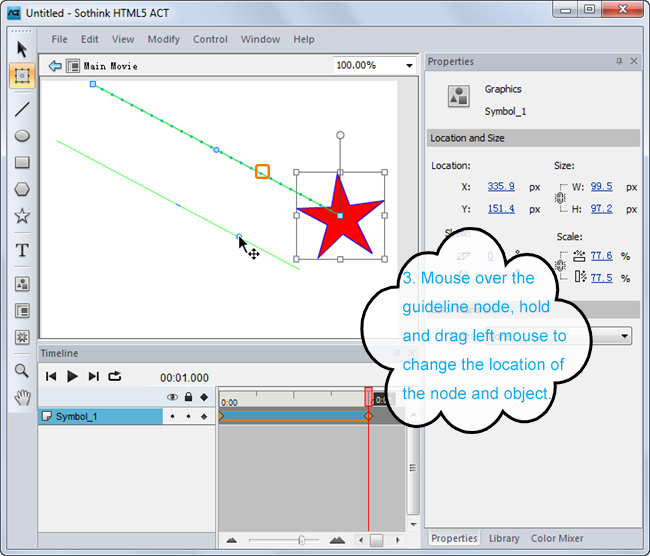
Task: Select the Star tool
Action: [22, 216]
